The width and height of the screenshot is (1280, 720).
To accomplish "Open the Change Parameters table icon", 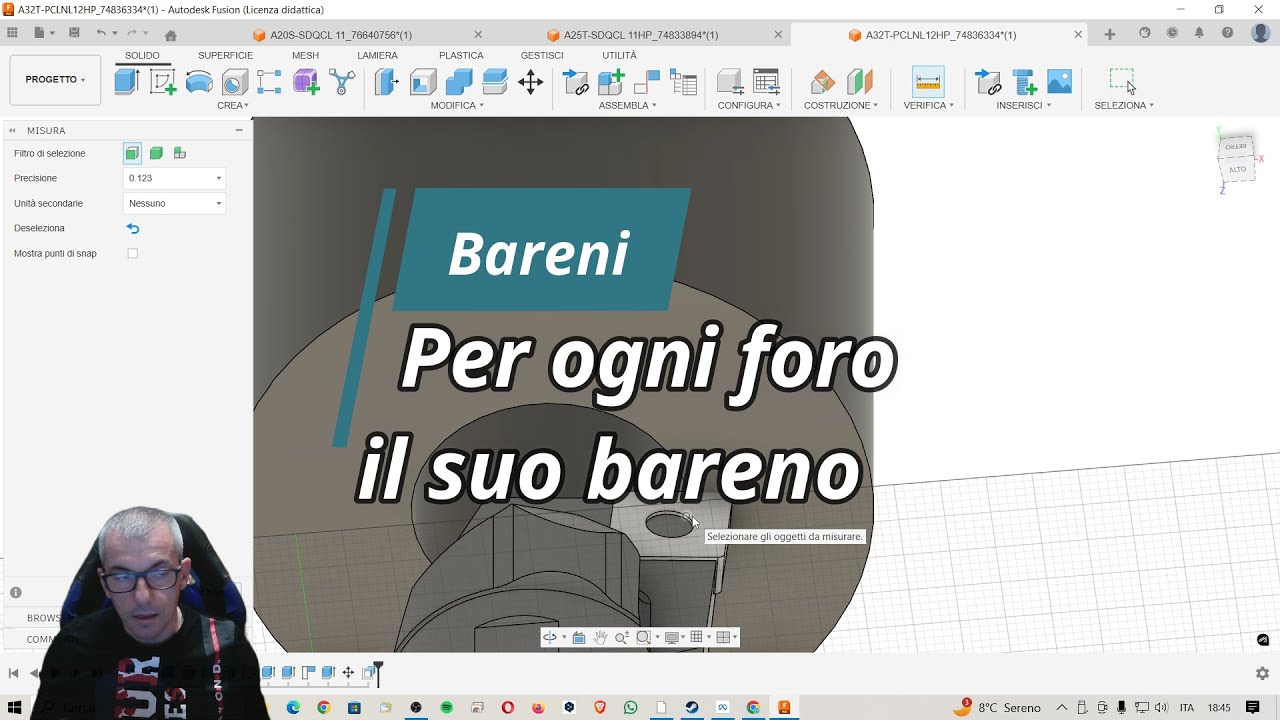I will tap(766, 82).
